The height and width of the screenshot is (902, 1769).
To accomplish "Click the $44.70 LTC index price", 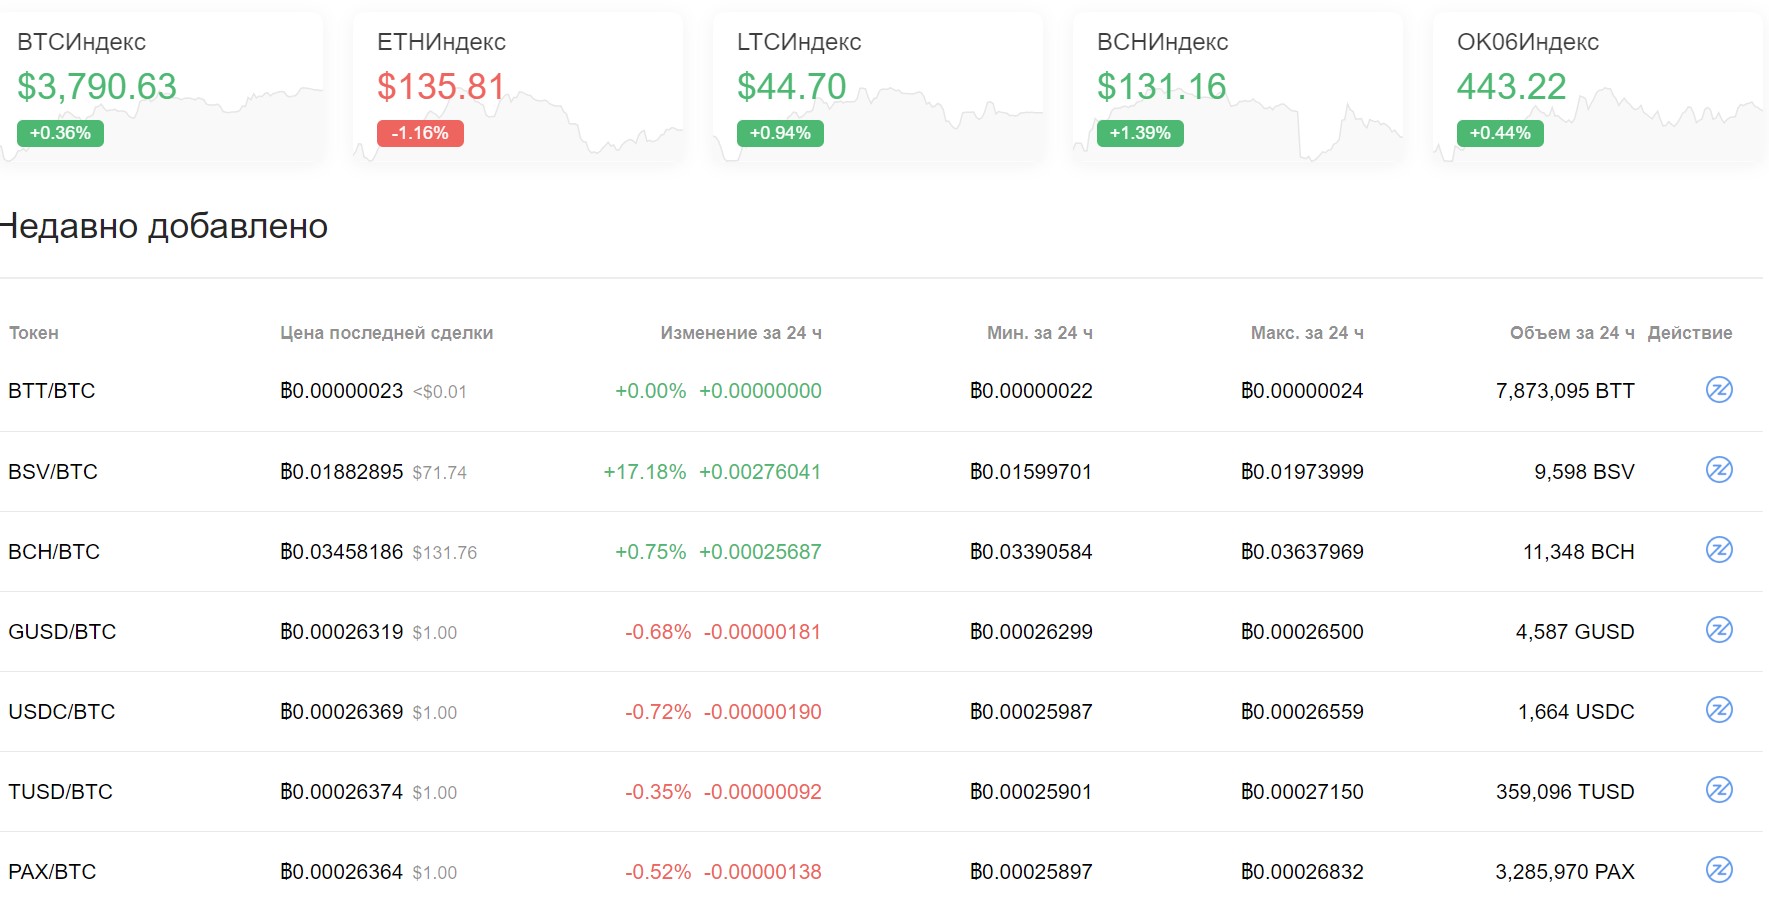I will [792, 87].
